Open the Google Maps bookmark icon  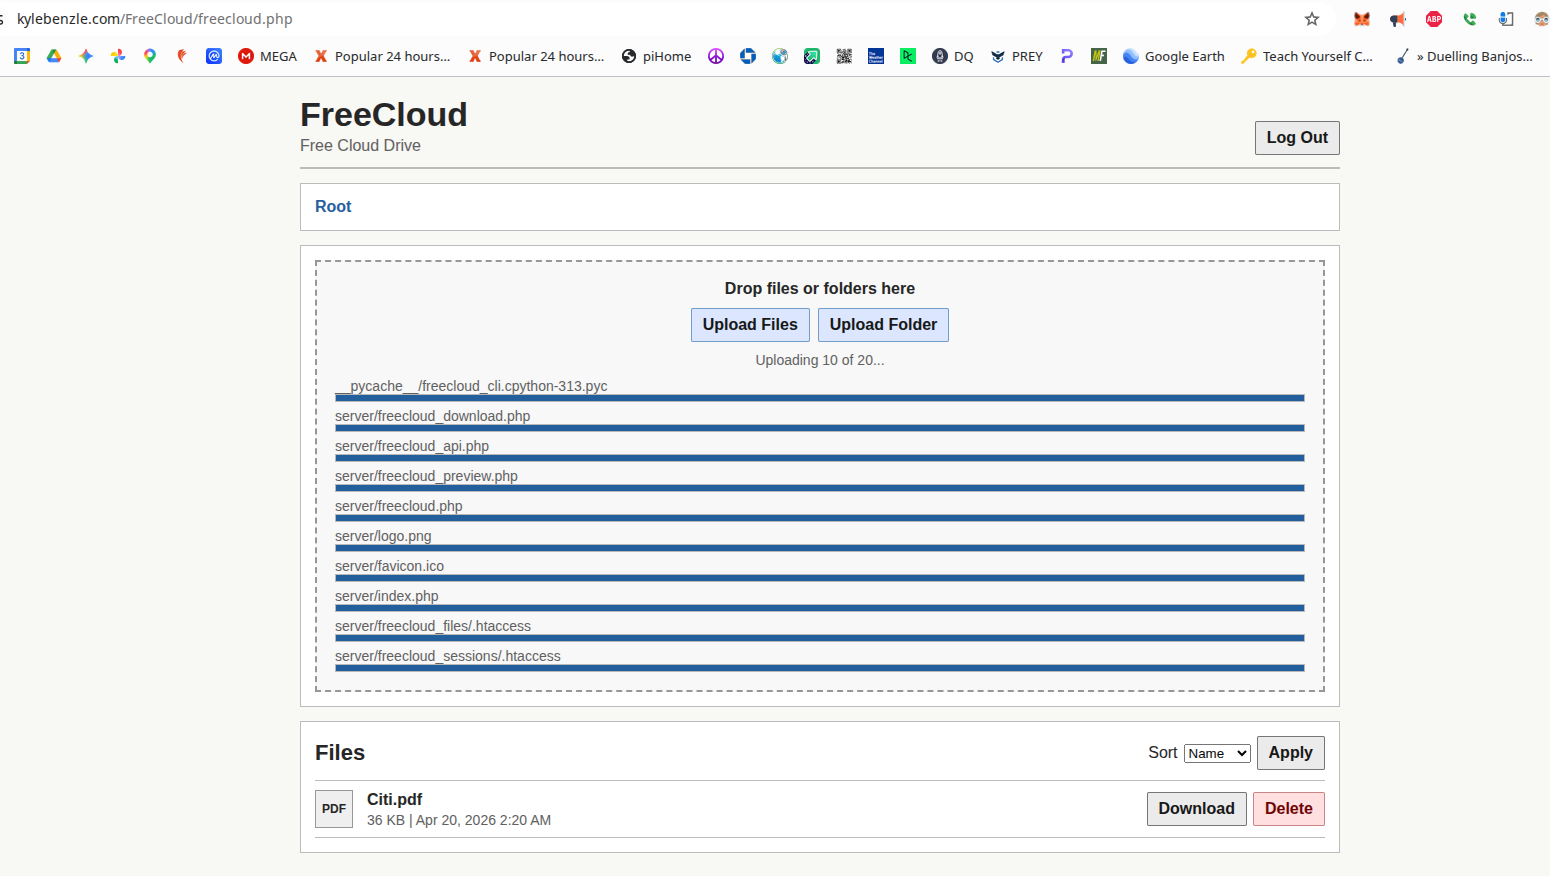click(x=149, y=56)
